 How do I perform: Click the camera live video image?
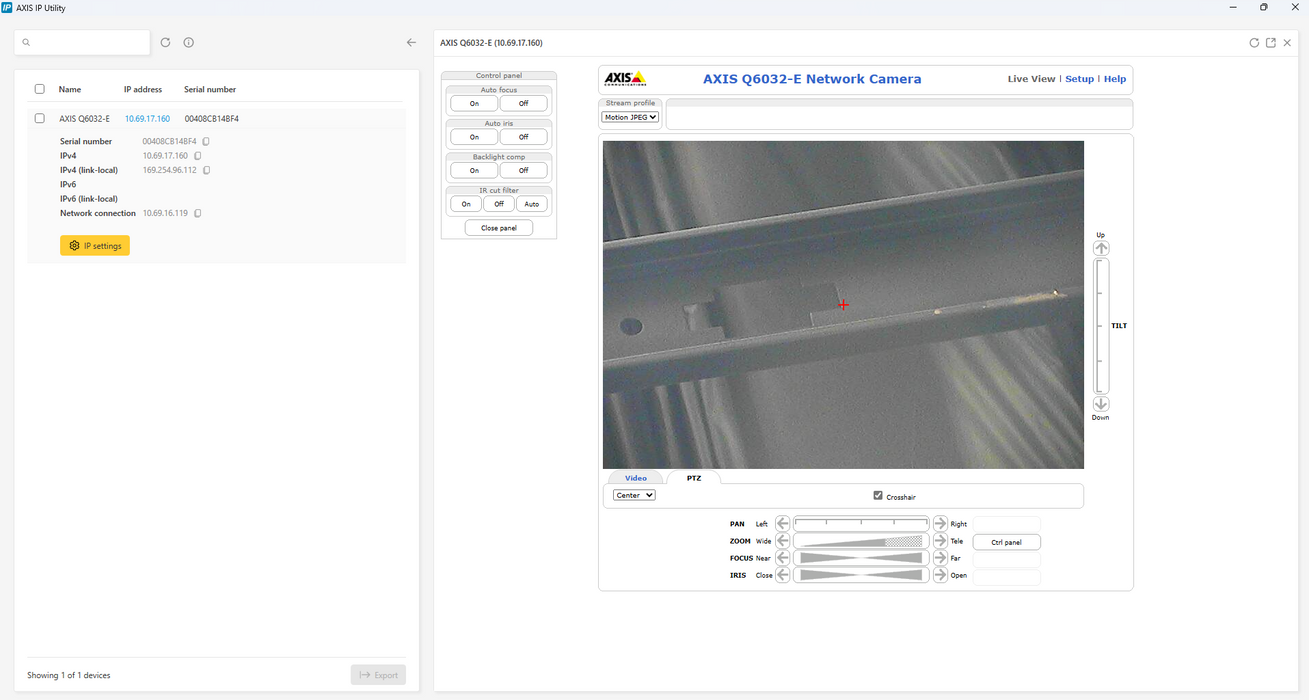click(843, 305)
